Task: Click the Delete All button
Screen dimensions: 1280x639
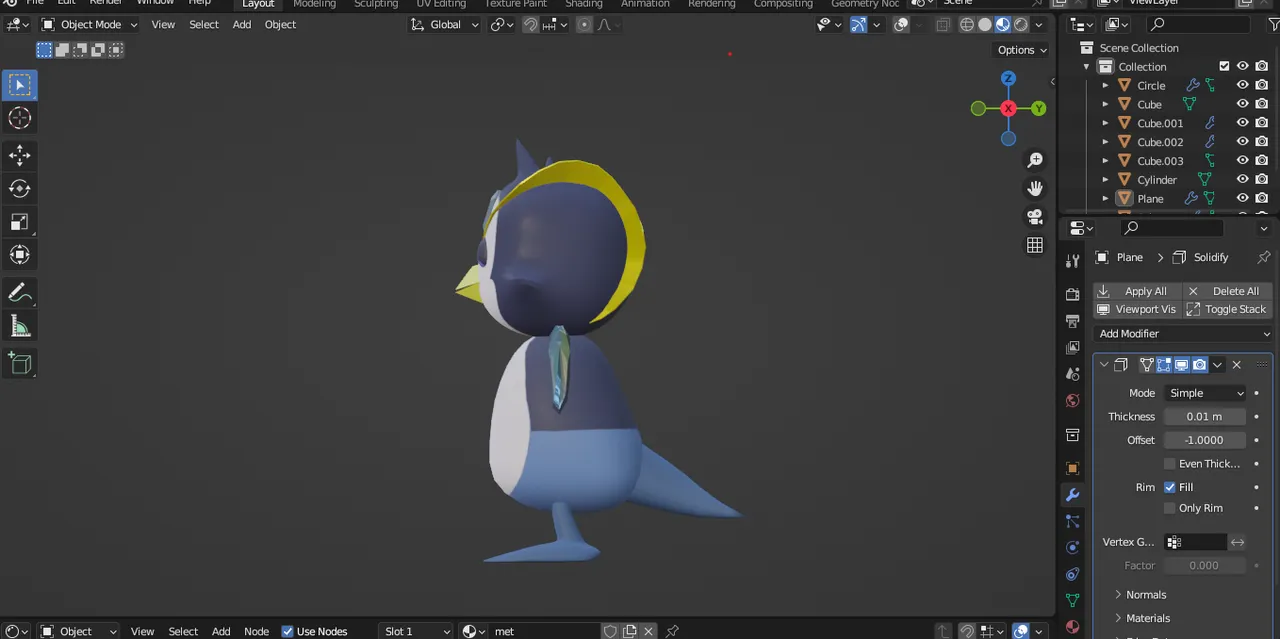Action: point(1229,291)
